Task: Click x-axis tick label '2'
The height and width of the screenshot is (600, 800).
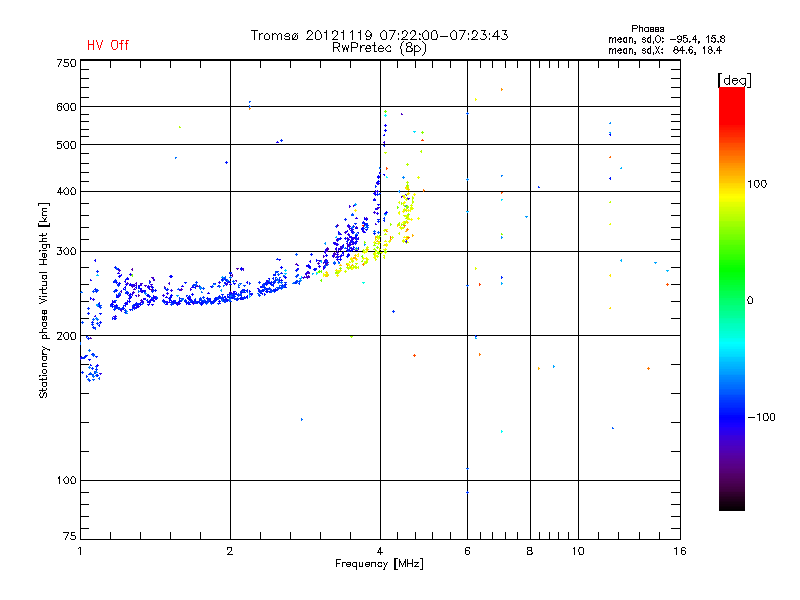Action: (x=230, y=551)
